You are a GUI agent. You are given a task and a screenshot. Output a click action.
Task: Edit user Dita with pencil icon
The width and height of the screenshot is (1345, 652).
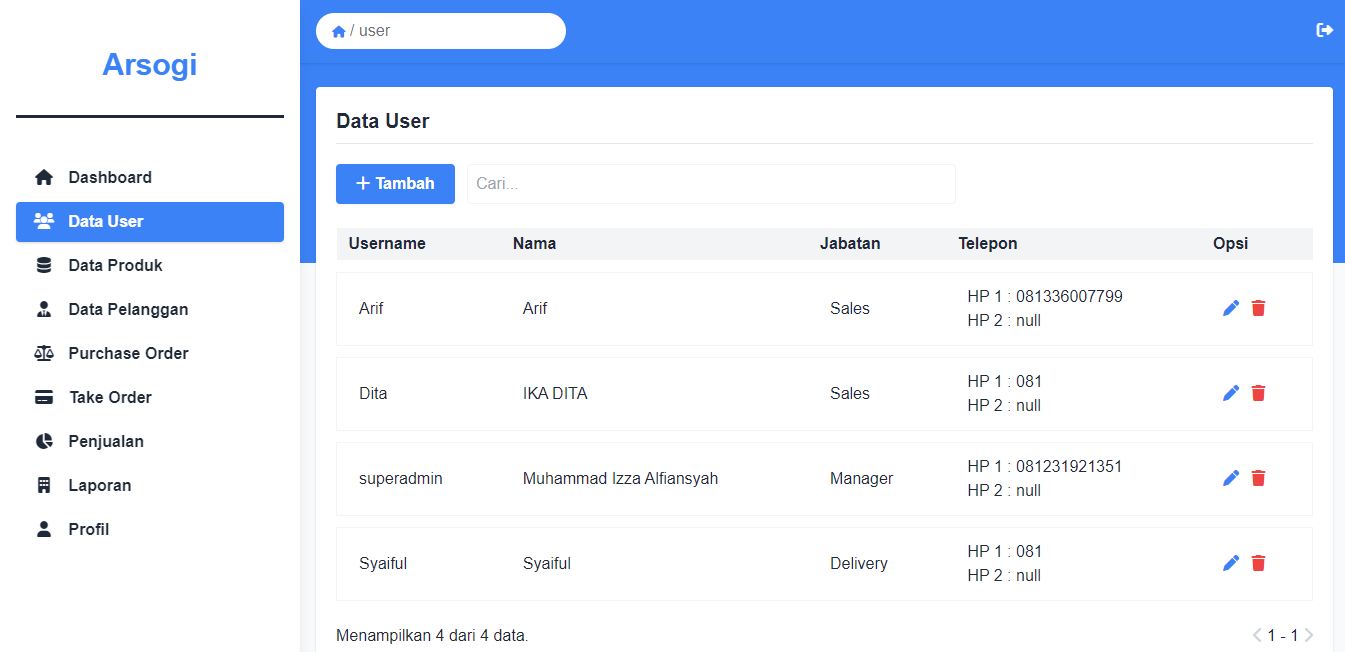(x=1231, y=393)
